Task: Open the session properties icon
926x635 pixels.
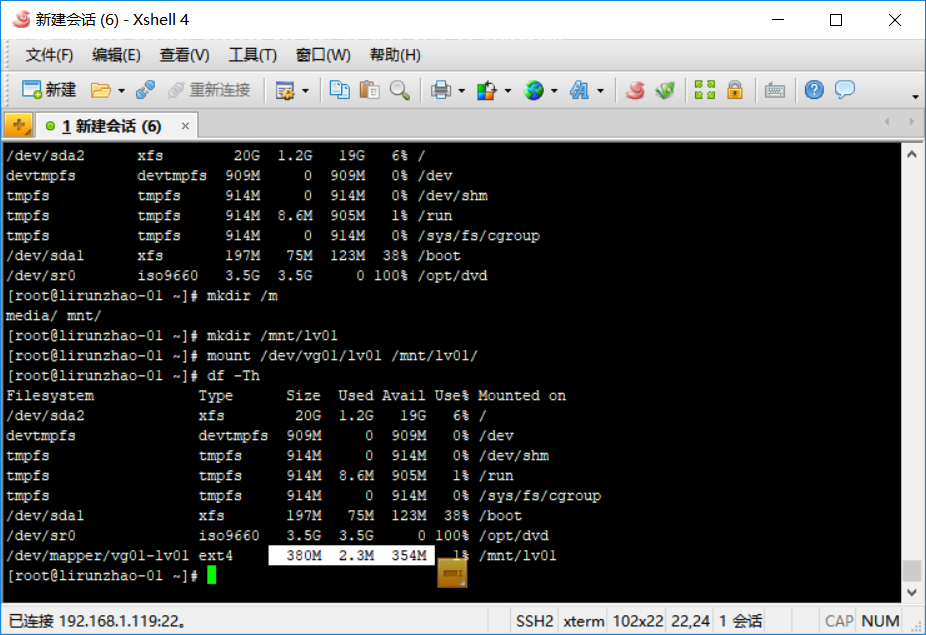Action: (285, 90)
